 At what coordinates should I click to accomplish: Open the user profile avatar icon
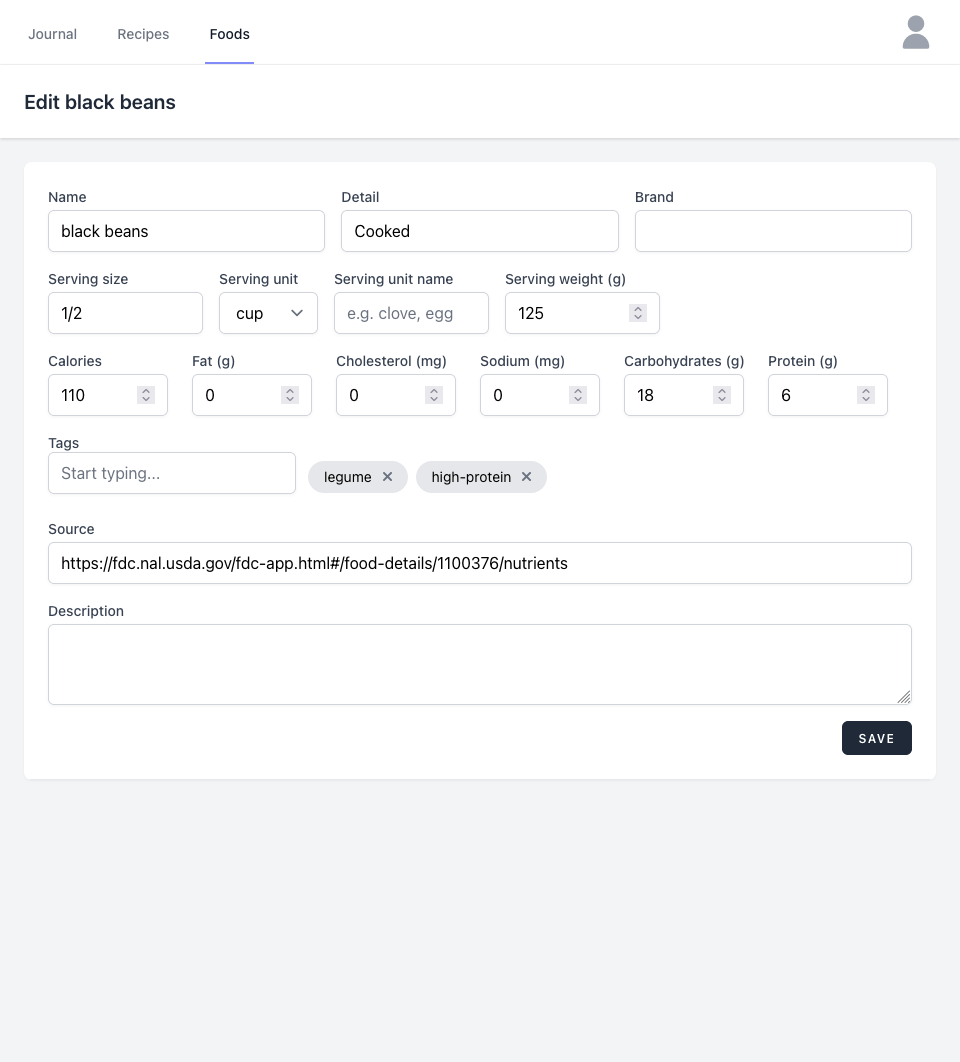point(915,32)
